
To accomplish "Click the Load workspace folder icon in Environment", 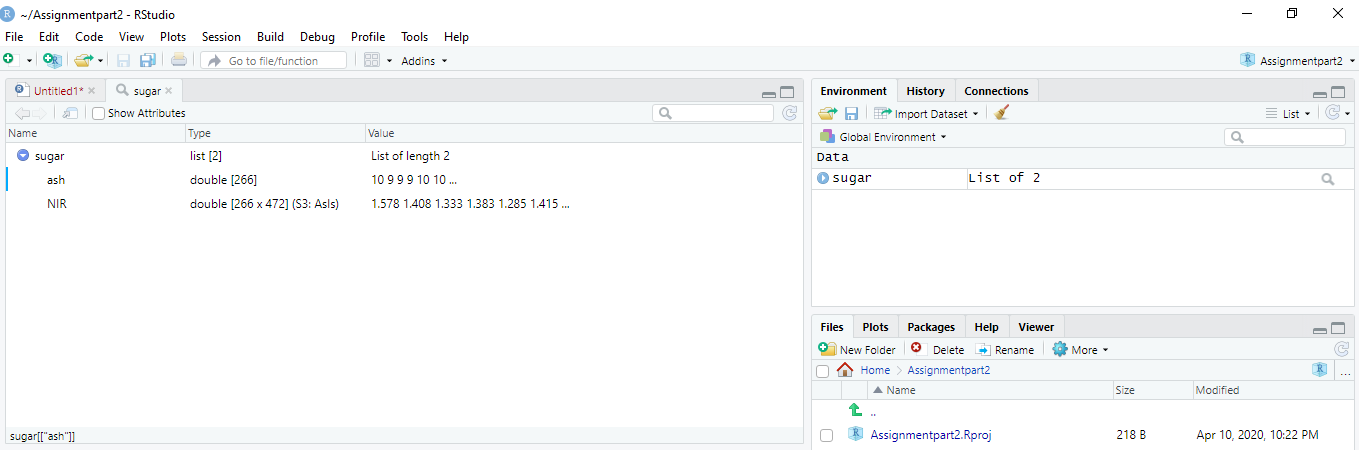I will click(x=828, y=113).
